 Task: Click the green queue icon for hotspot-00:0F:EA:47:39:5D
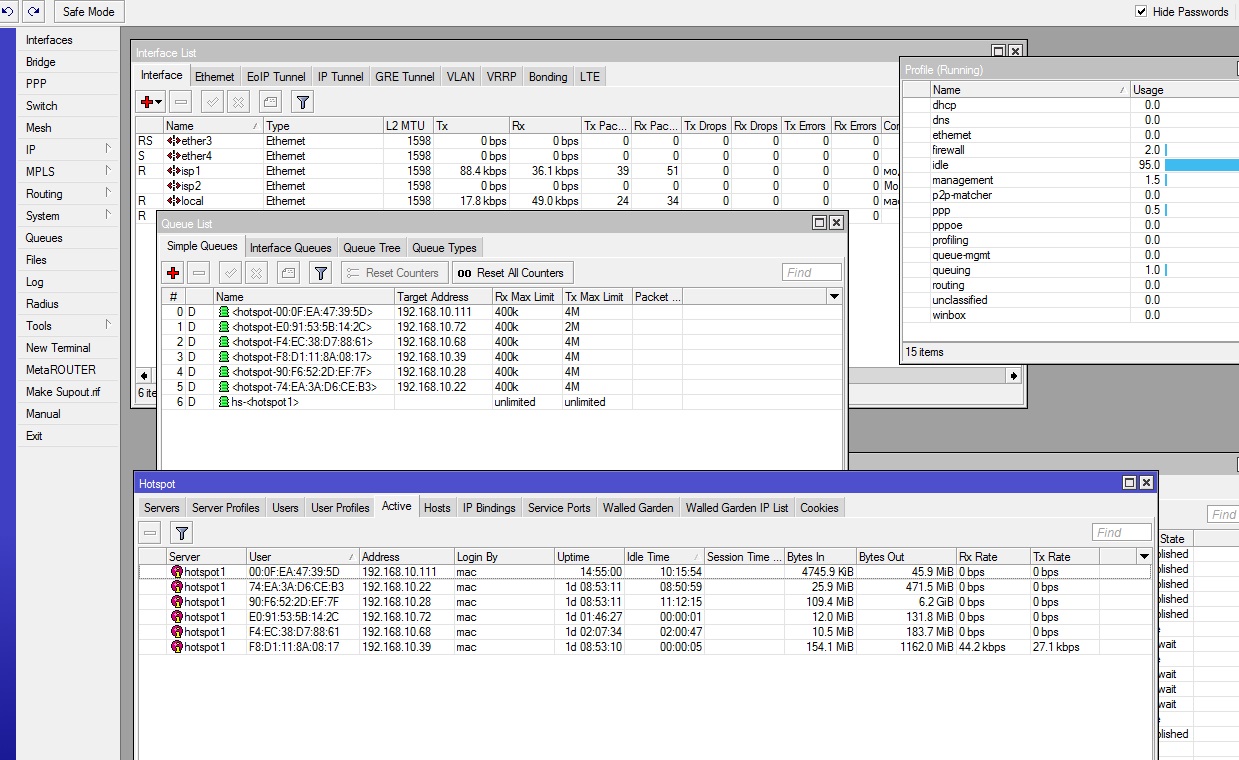click(223, 312)
